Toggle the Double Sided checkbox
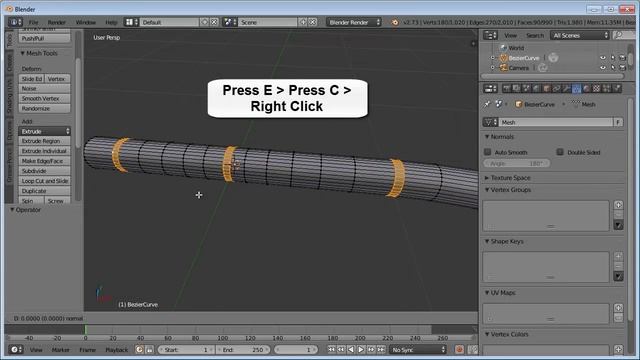 [560, 152]
